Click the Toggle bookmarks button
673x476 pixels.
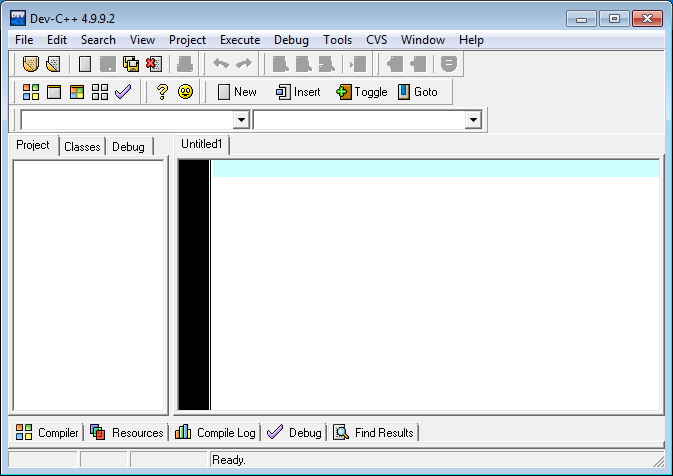362,92
